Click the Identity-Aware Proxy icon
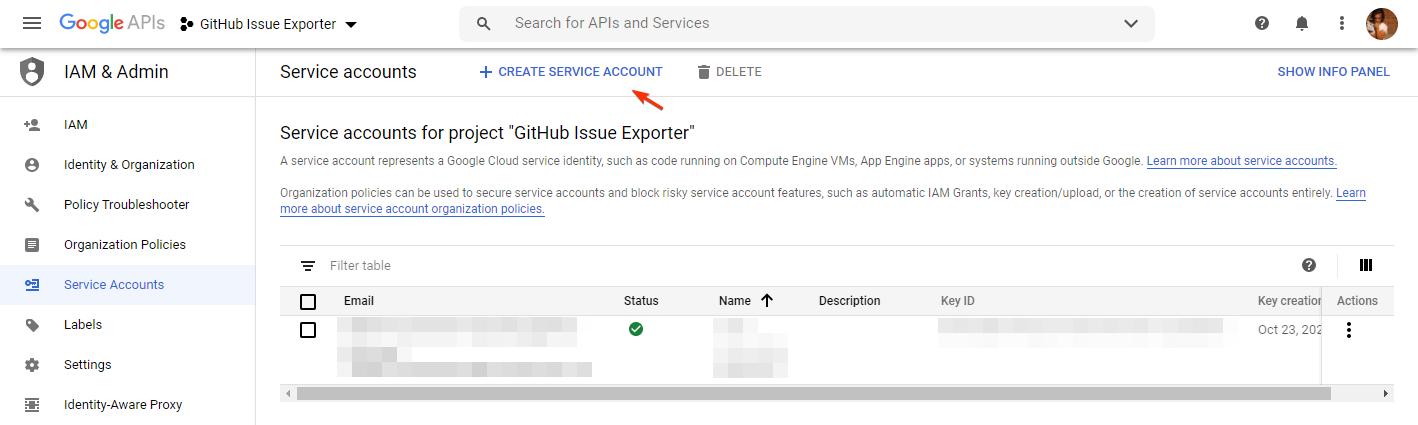This screenshot has height=425, width=1418. click(x=32, y=405)
